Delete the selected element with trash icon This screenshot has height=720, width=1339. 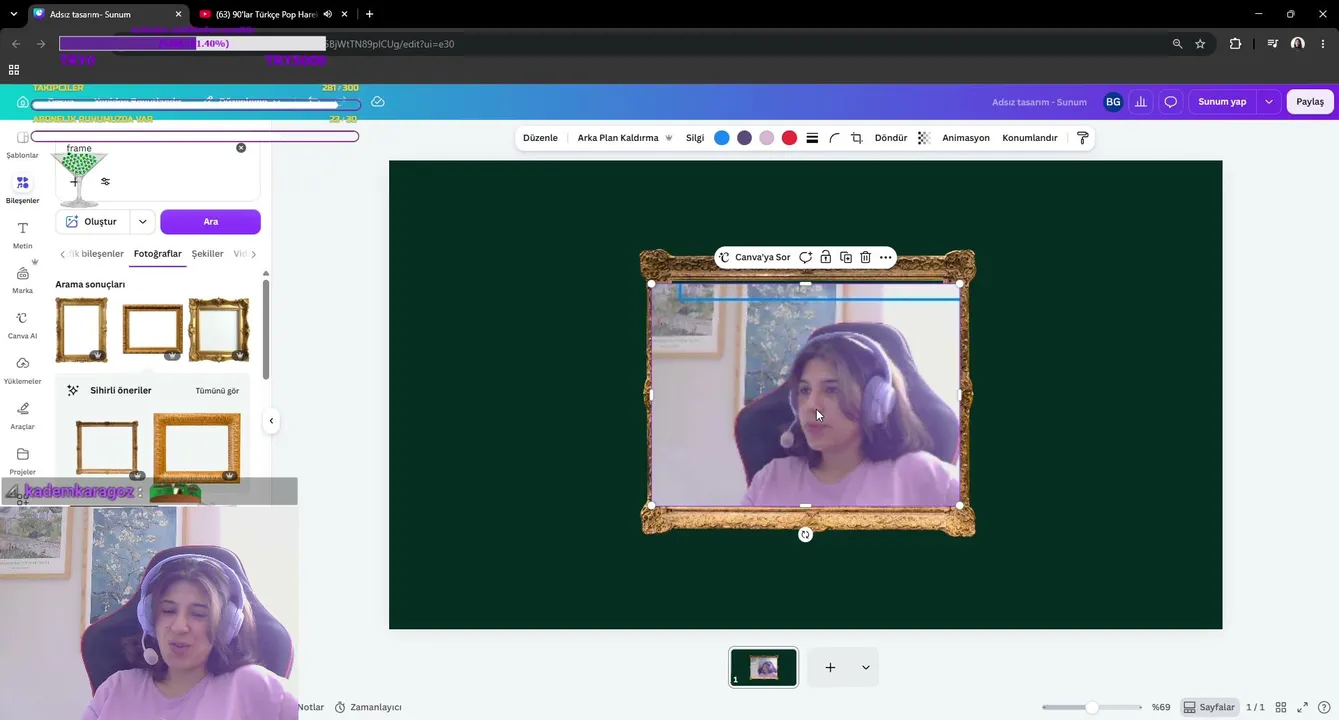point(866,257)
